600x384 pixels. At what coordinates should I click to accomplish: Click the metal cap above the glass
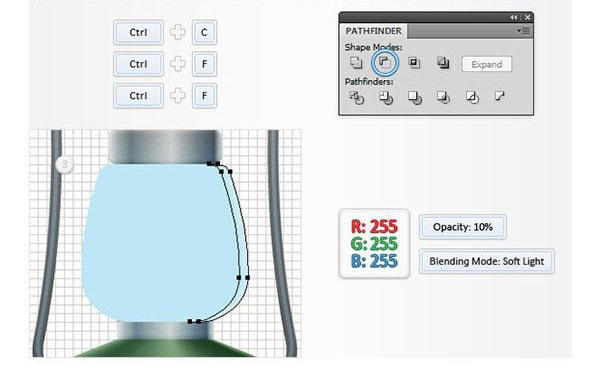tap(165, 147)
